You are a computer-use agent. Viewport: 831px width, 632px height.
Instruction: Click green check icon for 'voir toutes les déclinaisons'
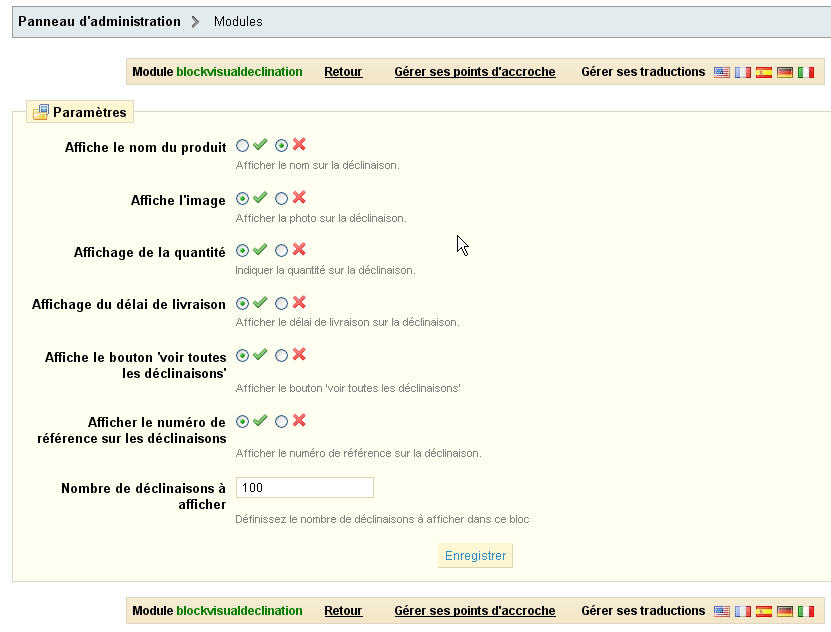(x=260, y=354)
